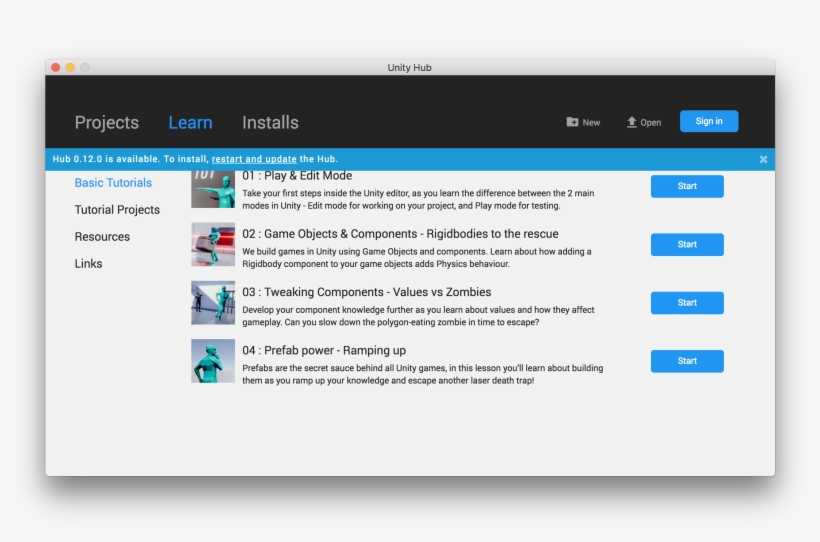
Task: Switch to the Projects tab
Action: click(x=107, y=122)
